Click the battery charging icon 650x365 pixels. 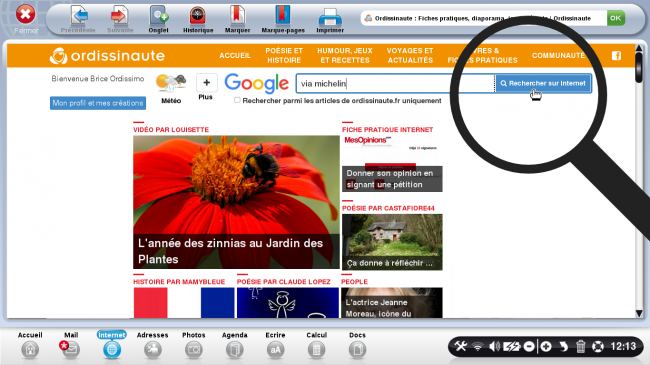512,346
